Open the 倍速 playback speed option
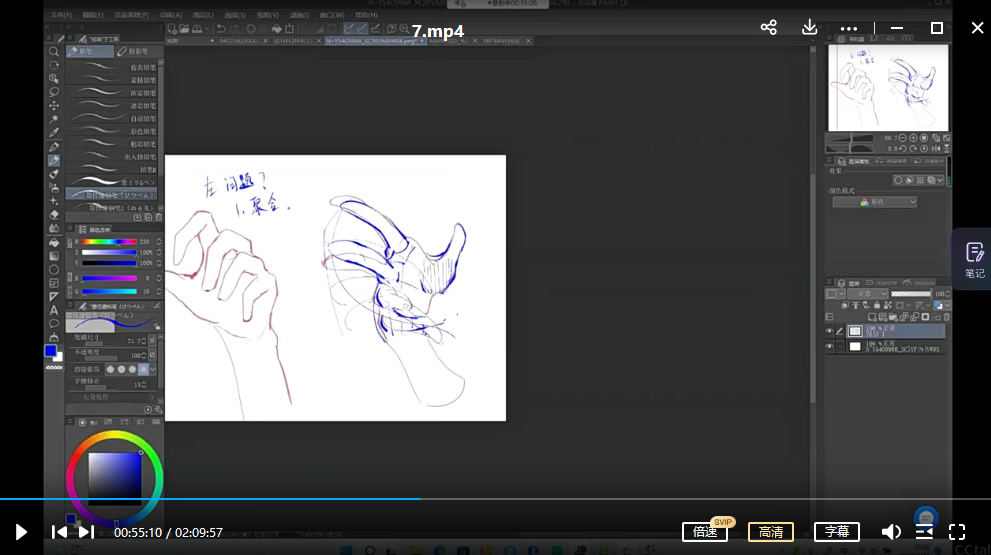 706,532
